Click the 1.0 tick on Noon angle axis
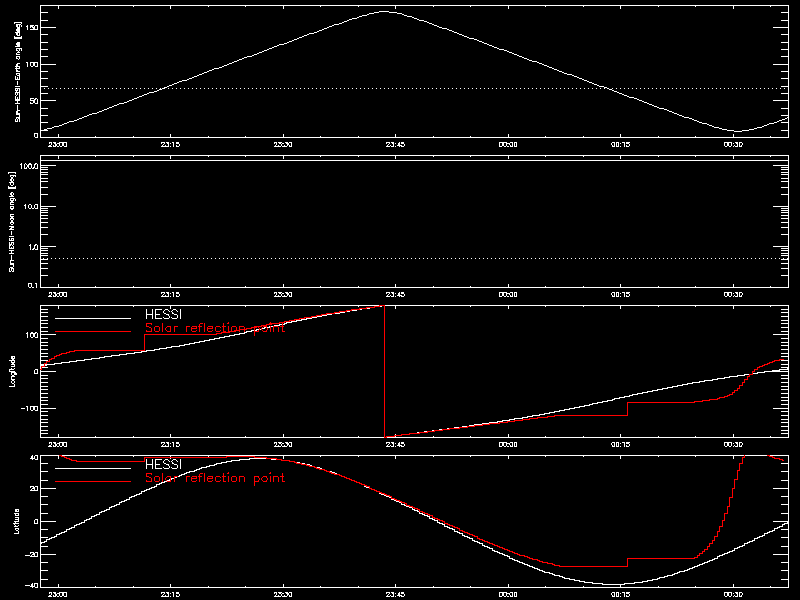The width and height of the screenshot is (800, 600). [33, 247]
